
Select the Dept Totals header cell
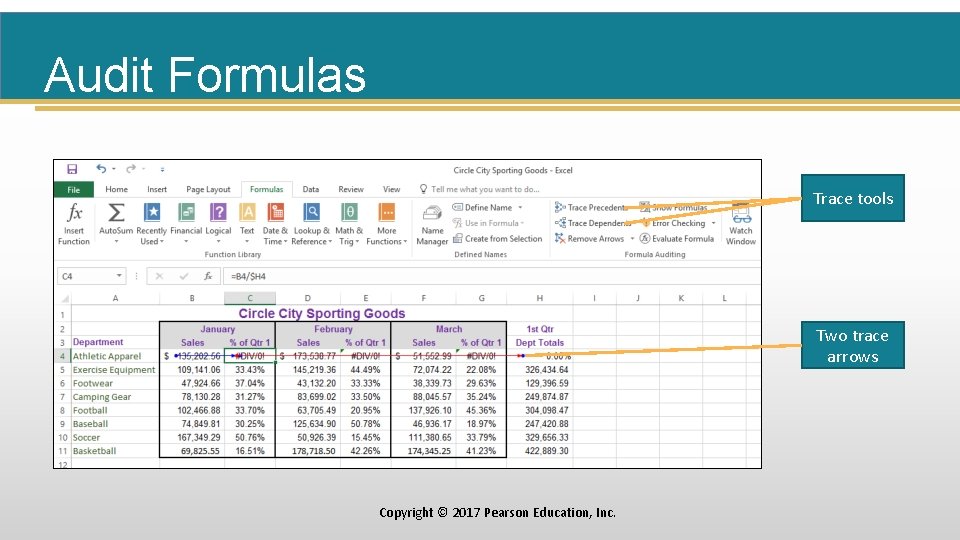tap(540, 342)
